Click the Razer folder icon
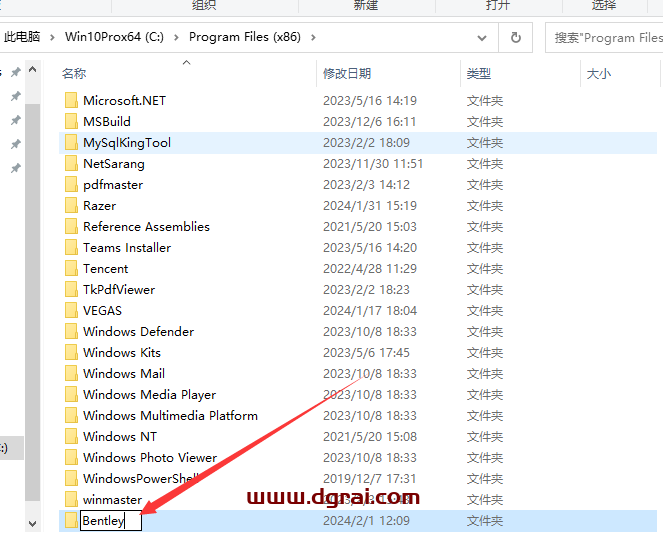663x534 pixels. click(71, 205)
